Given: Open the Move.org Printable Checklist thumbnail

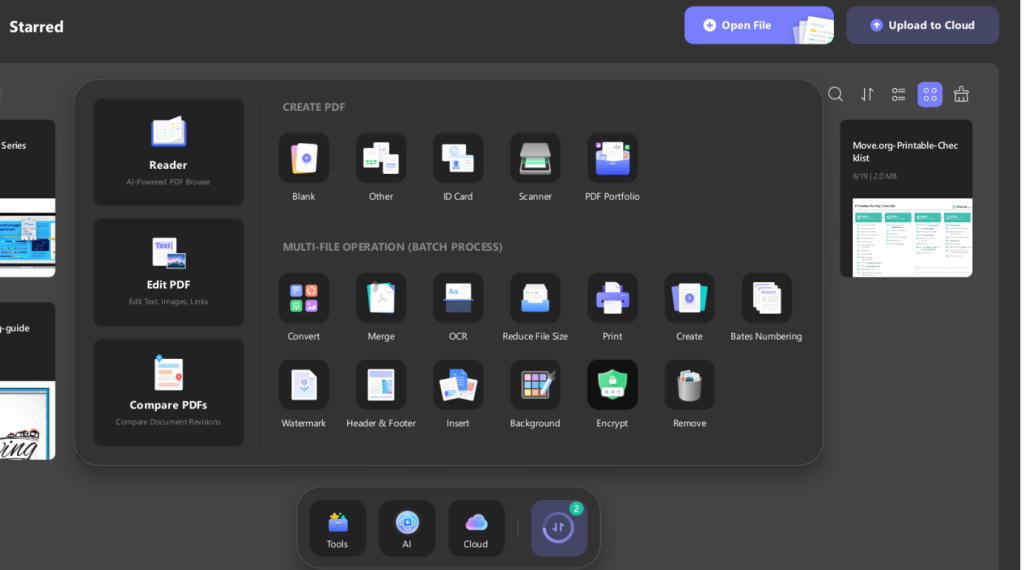Looking at the screenshot, I should point(906,236).
